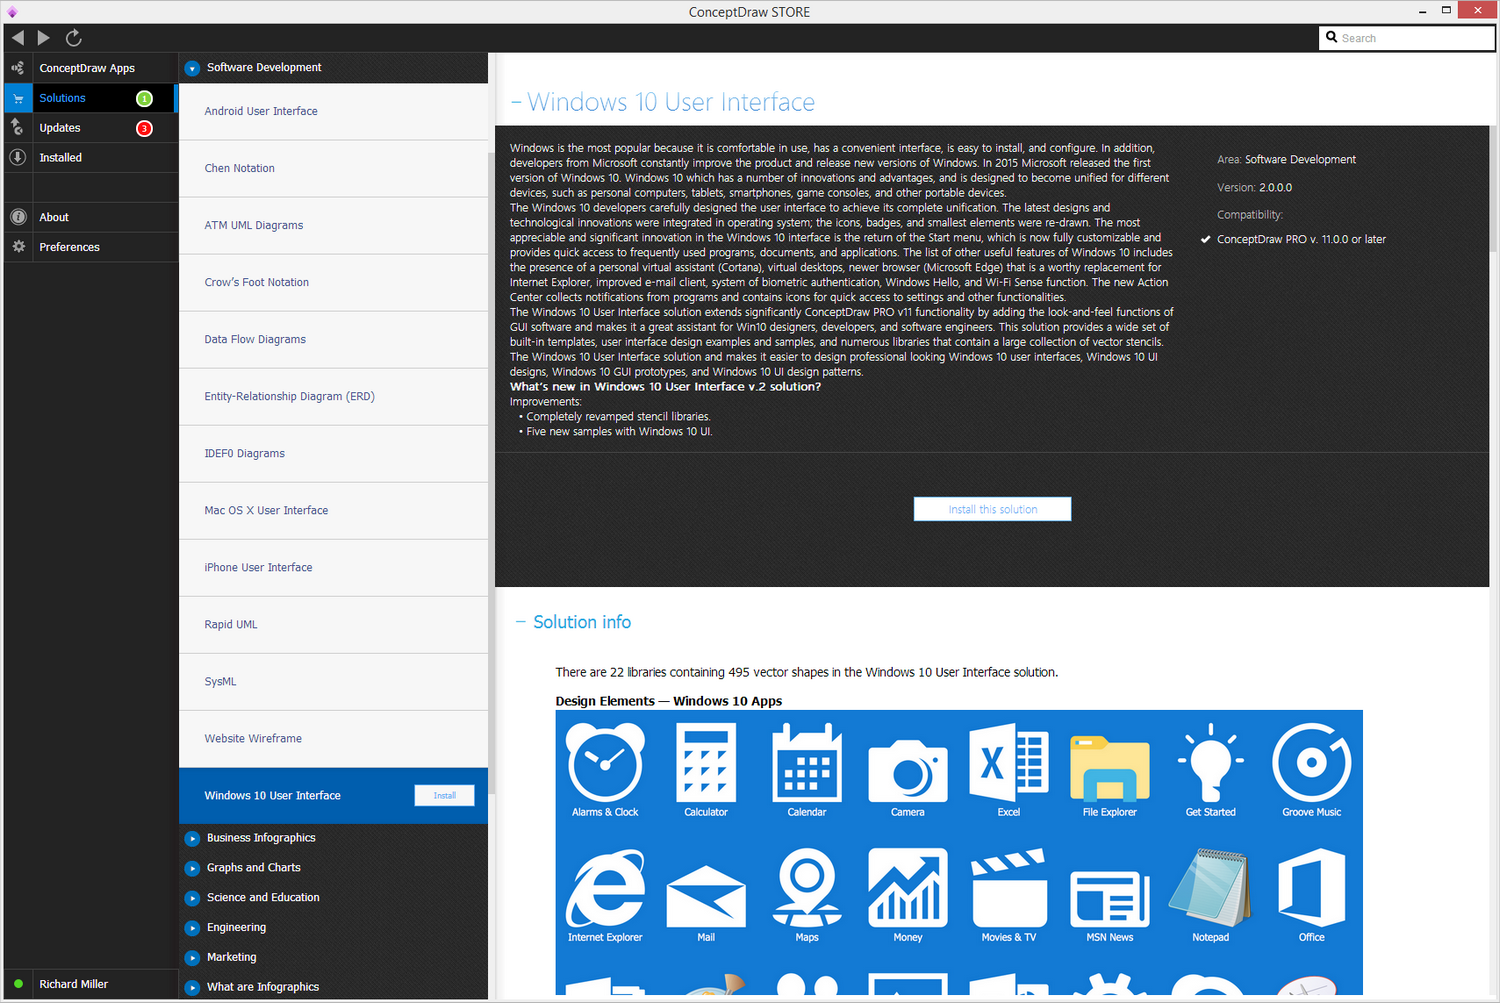Viewport: 1500px width, 1003px height.
Task: Expand the Business Infographics category
Action: 193,838
